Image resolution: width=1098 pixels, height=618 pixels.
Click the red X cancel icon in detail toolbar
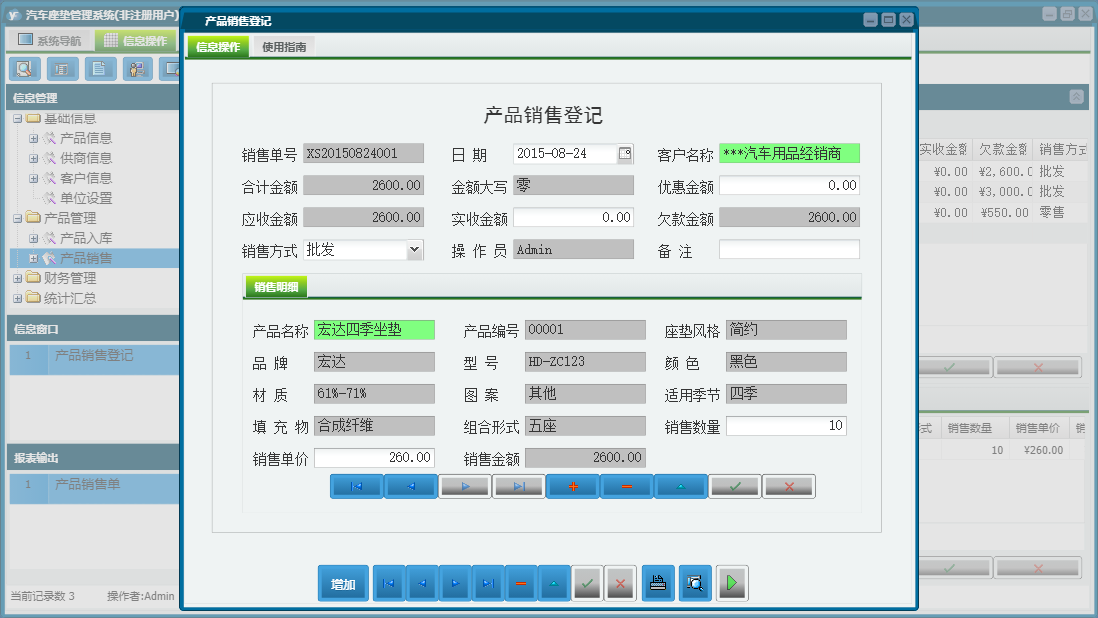(789, 486)
